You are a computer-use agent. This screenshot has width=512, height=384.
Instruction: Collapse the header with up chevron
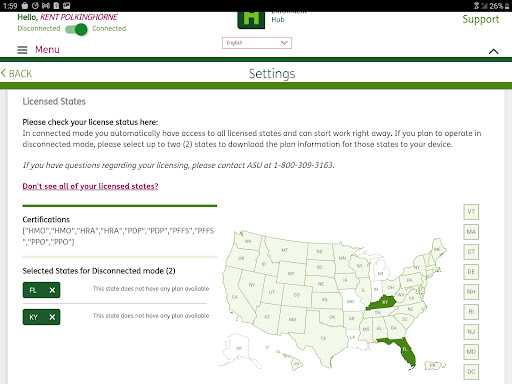point(493,51)
